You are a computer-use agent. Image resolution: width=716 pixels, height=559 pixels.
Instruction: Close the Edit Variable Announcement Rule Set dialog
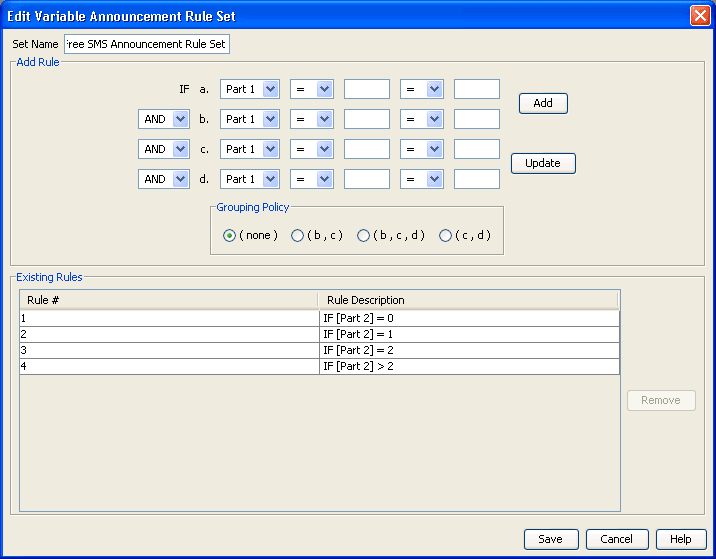700,16
